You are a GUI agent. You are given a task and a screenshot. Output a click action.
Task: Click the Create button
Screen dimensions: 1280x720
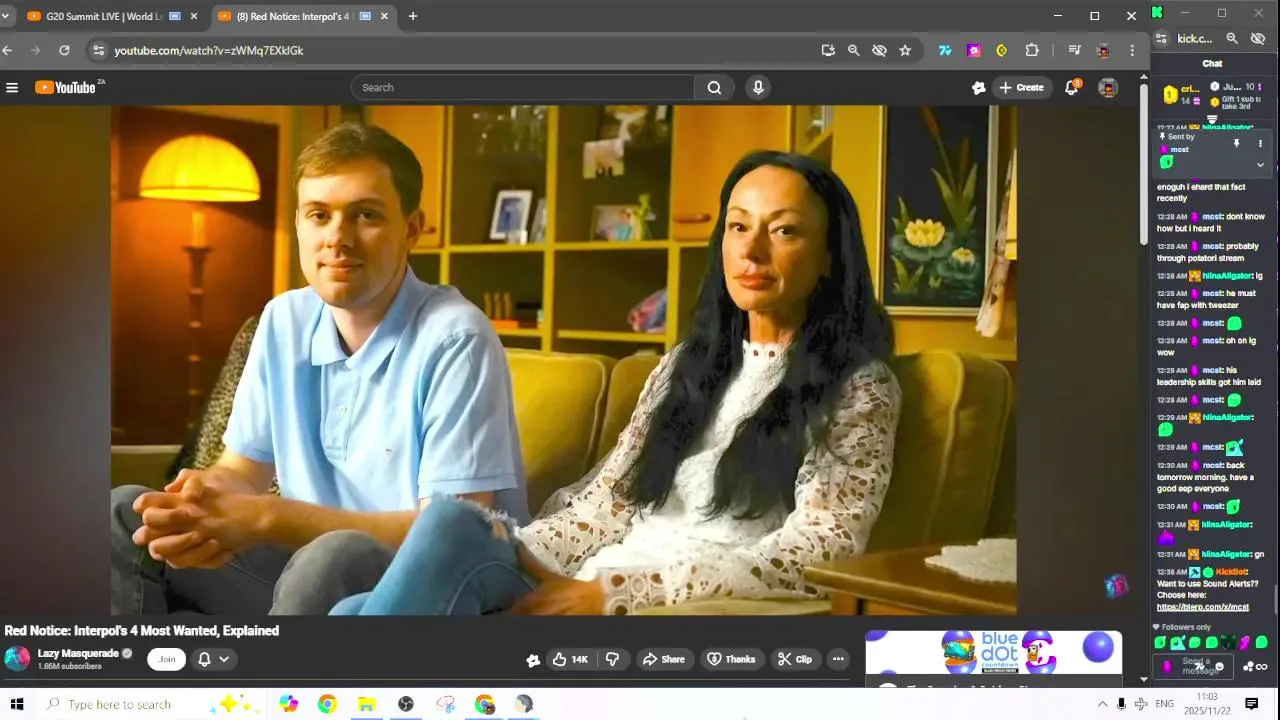[1021, 88]
